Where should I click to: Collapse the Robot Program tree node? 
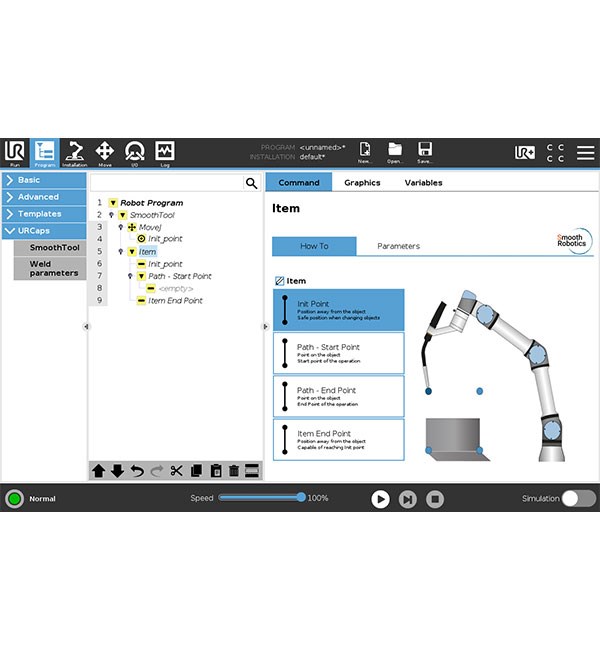[x=113, y=203]
